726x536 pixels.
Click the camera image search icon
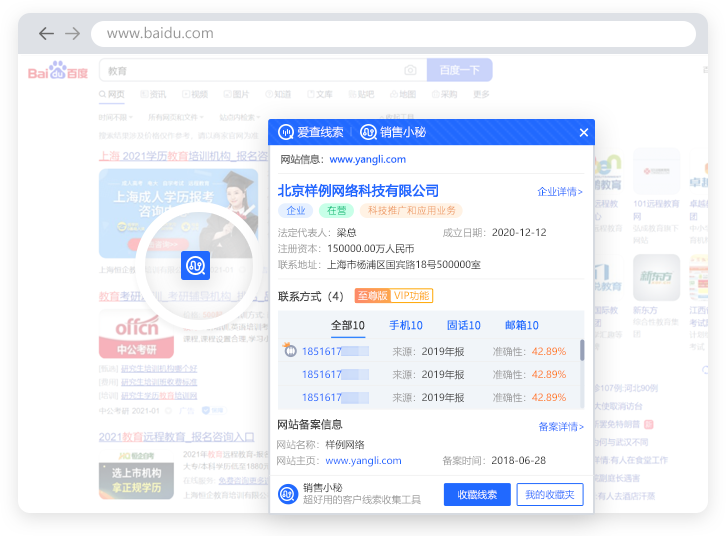tap(410, 70)
